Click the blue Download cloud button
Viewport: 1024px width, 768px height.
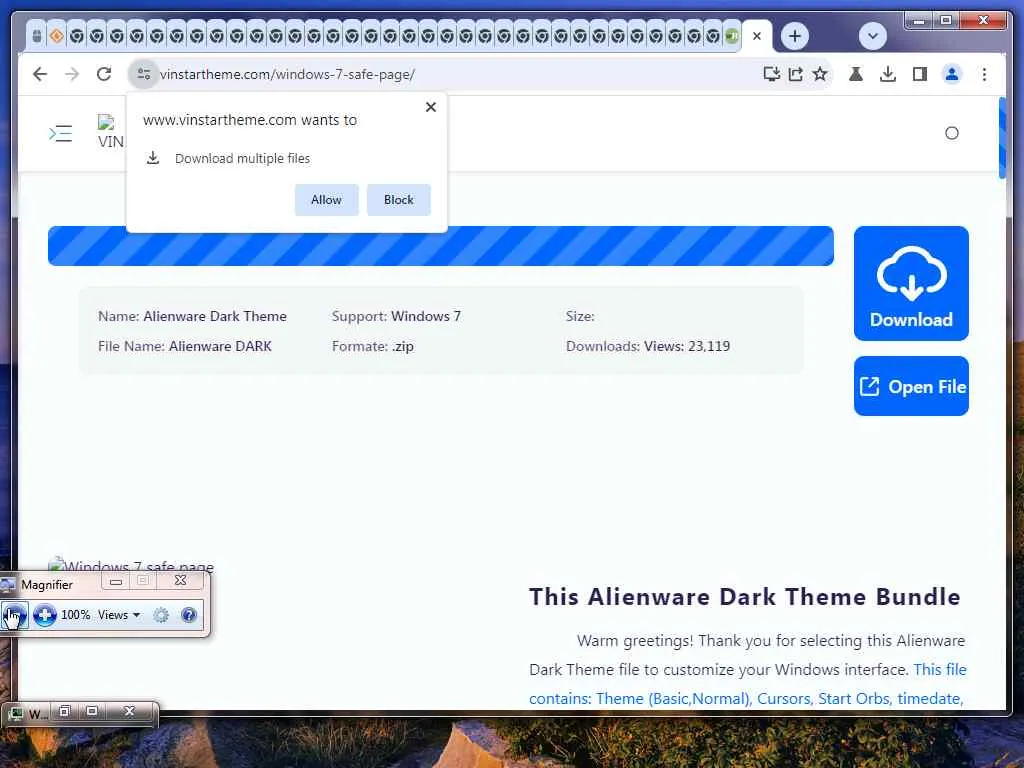[911, 283]
